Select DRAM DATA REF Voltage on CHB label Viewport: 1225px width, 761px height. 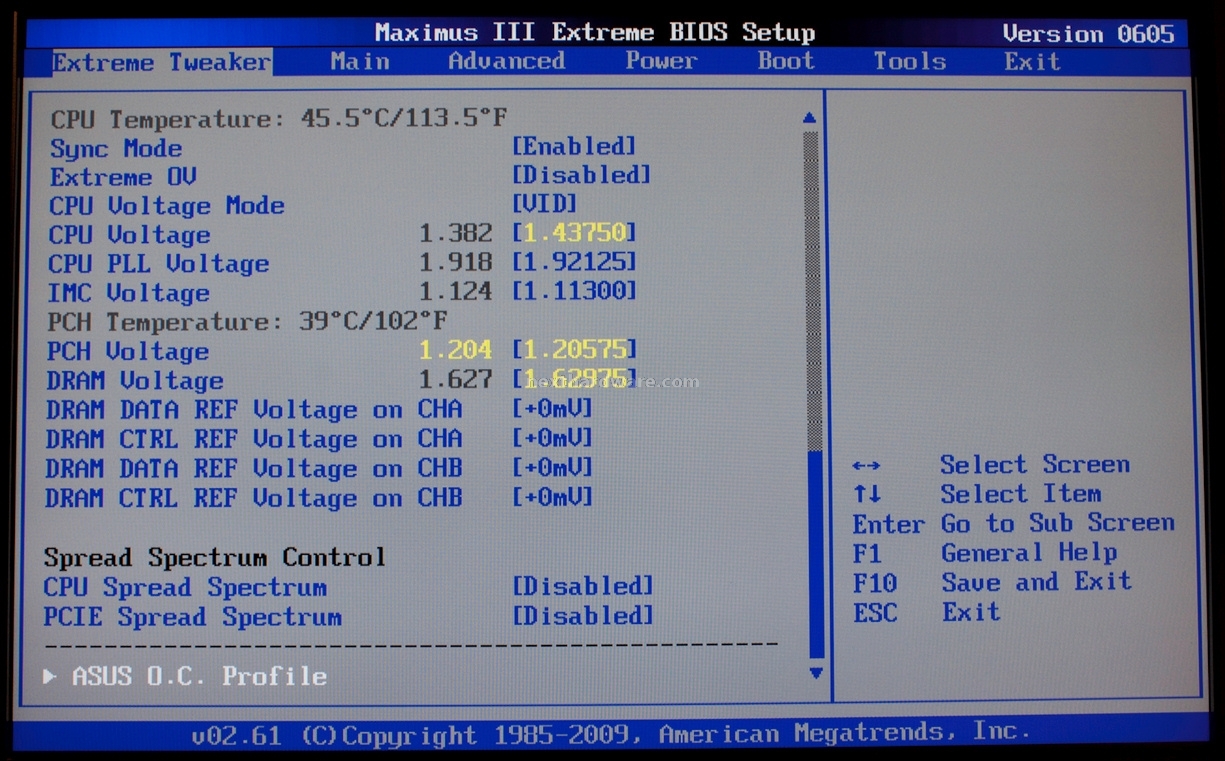coord(254,468)
